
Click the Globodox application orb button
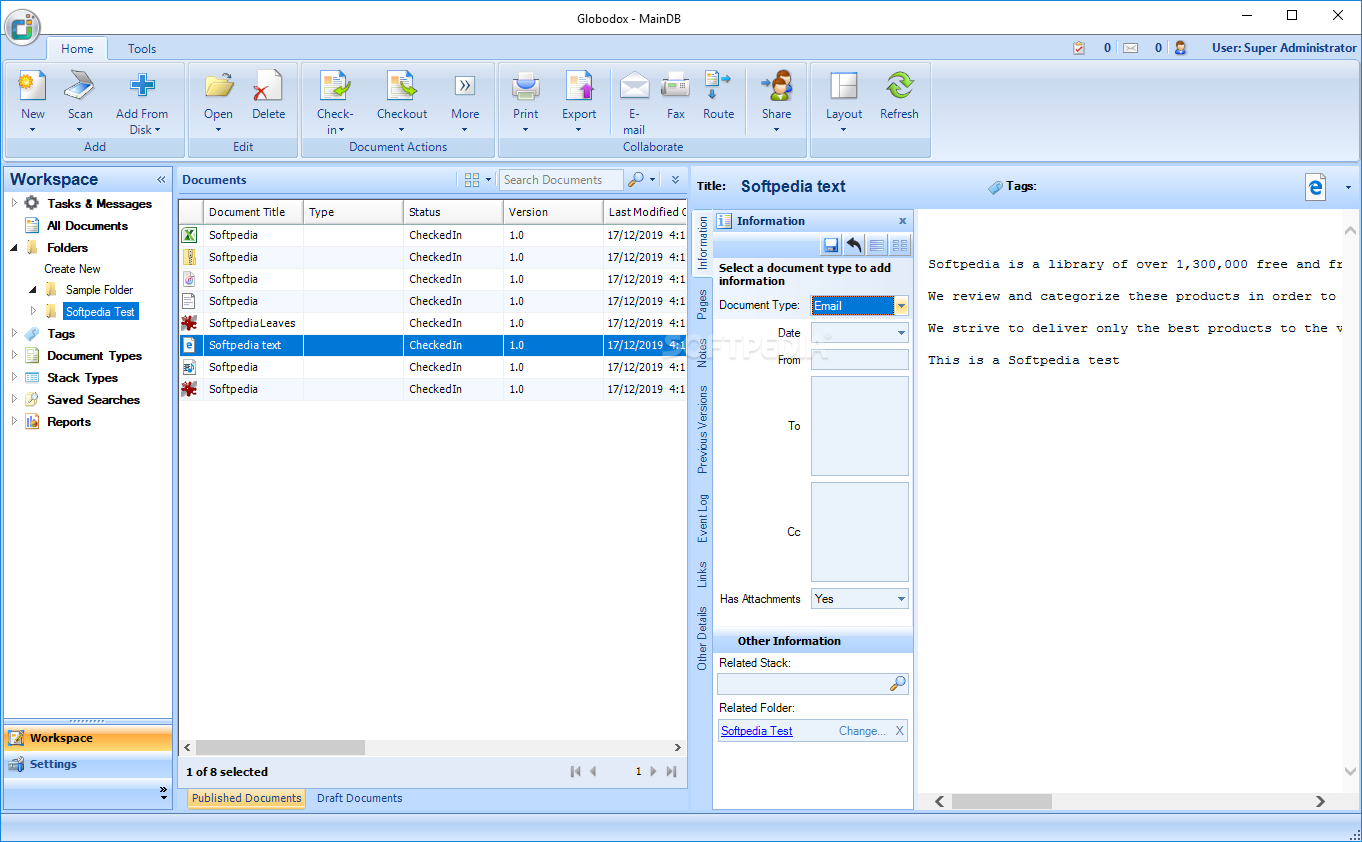(22, 27)
